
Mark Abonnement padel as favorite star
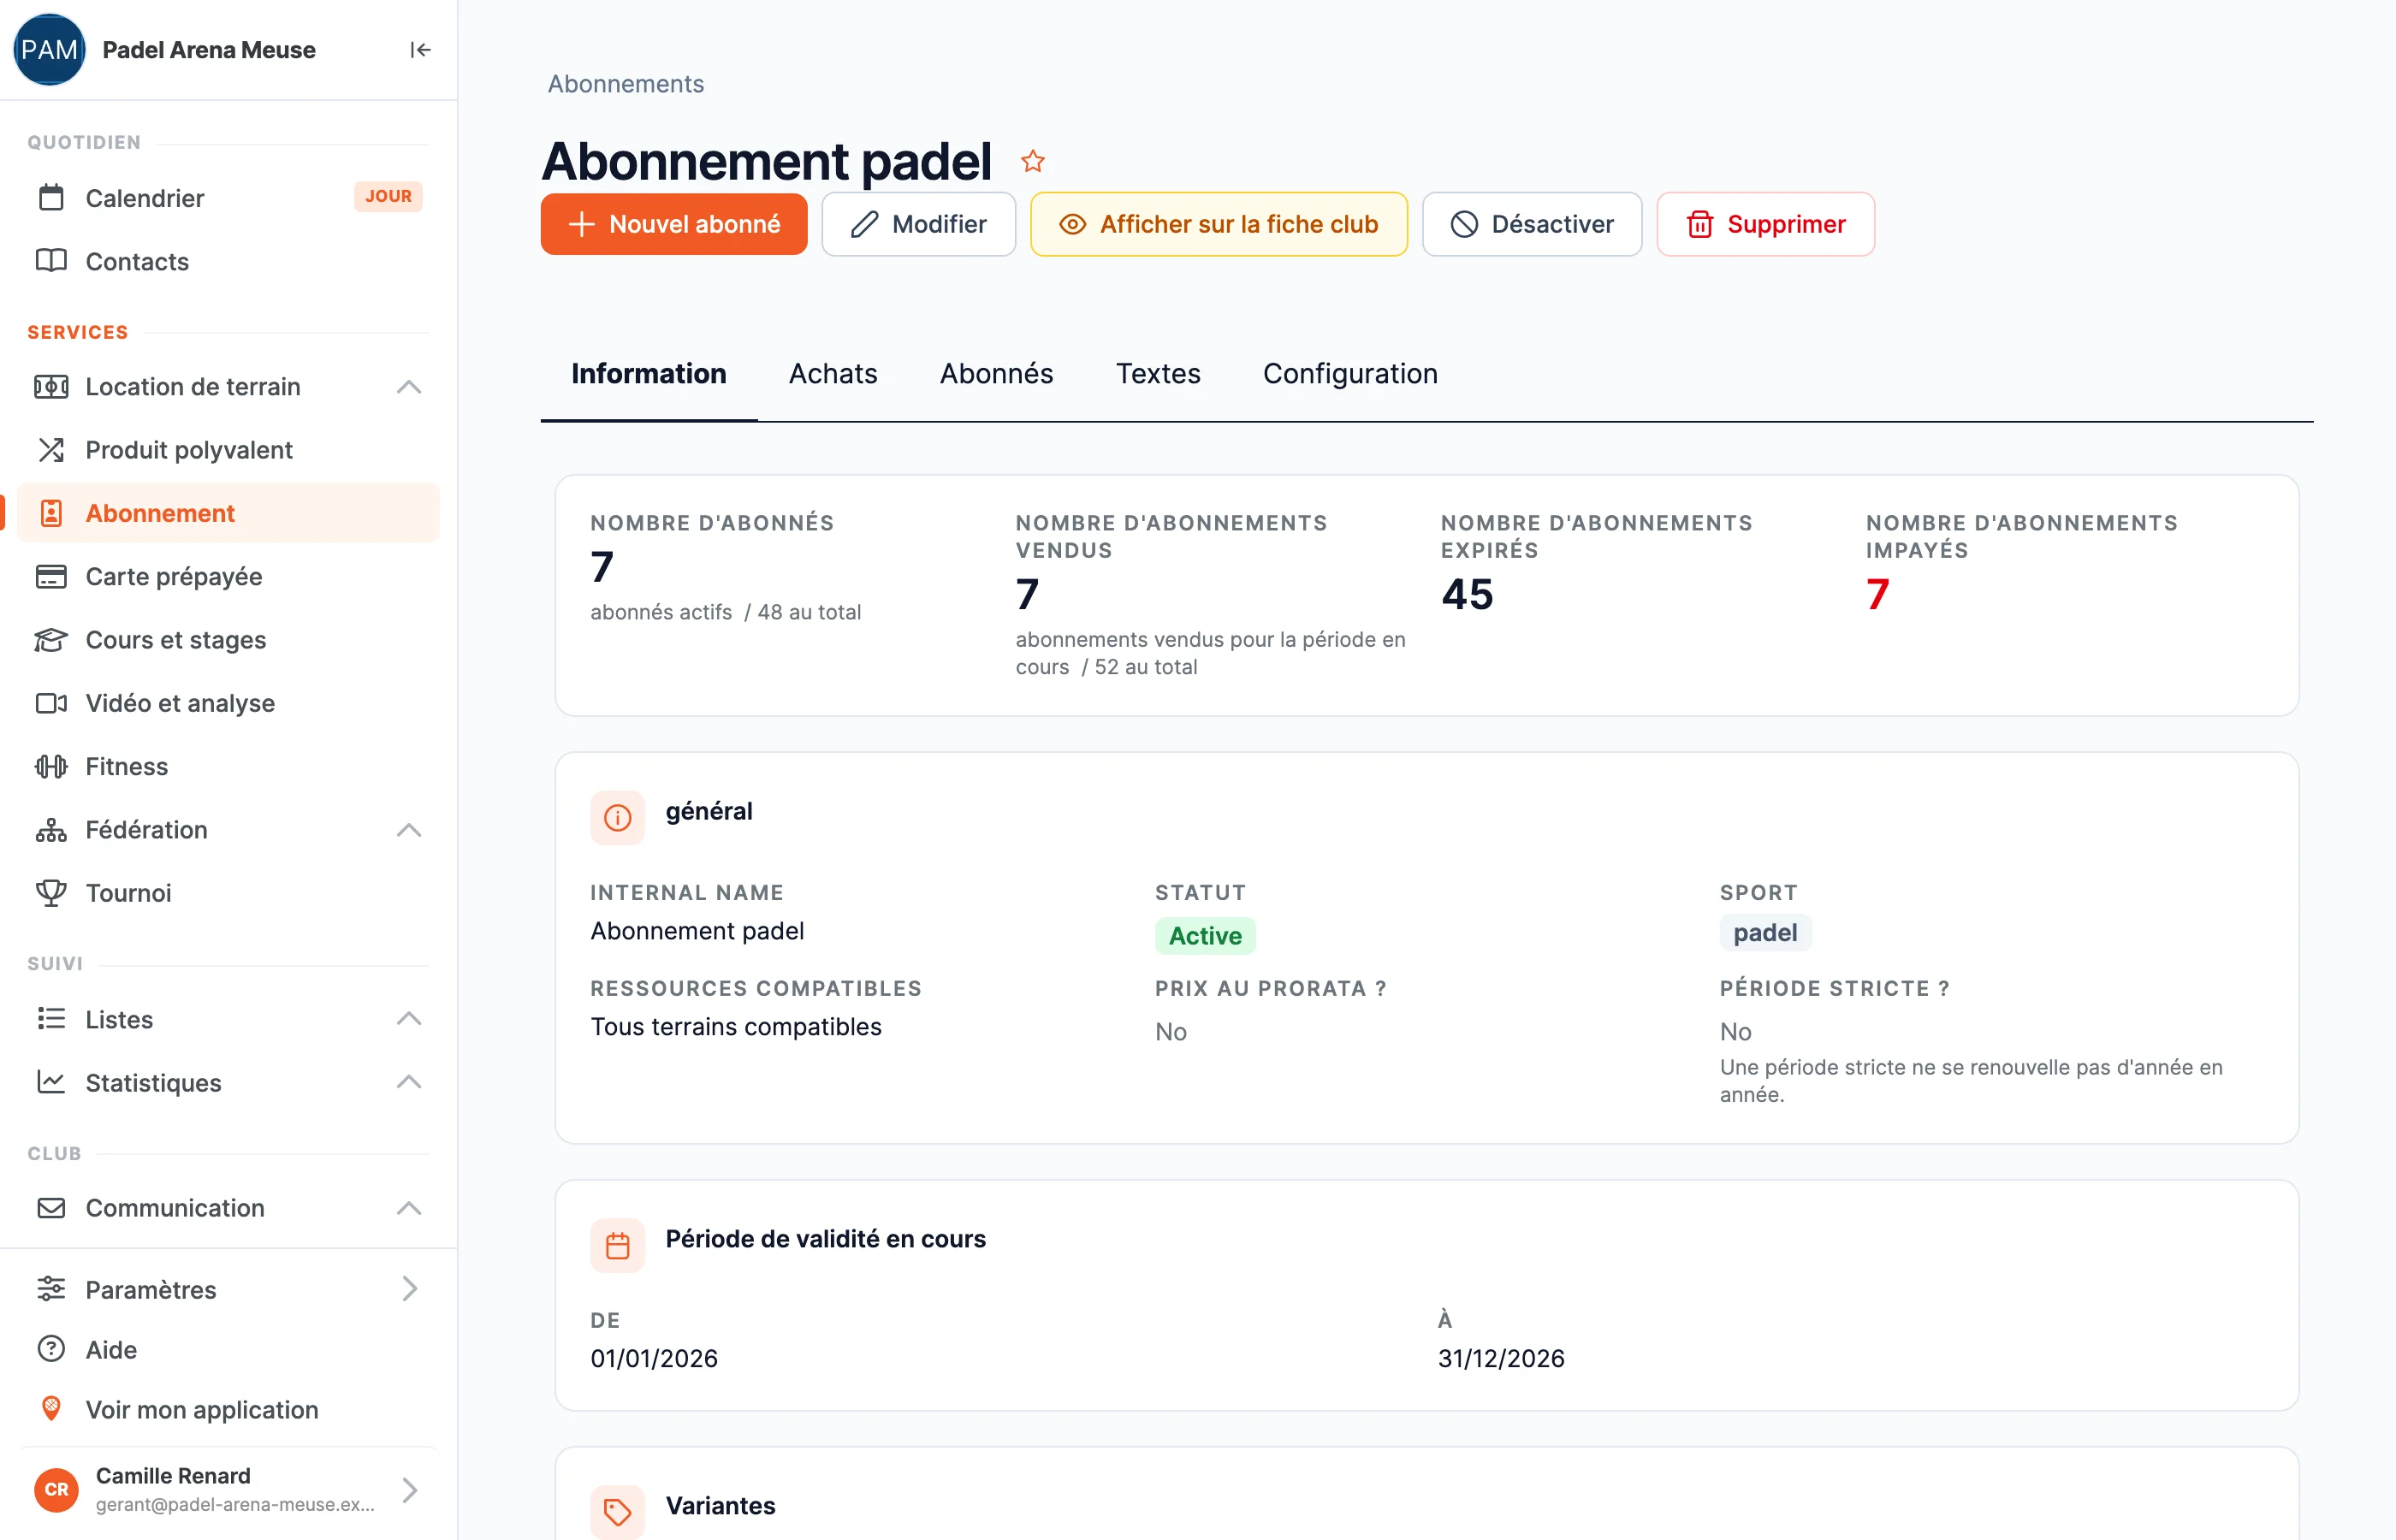(x=1033, y=161)
